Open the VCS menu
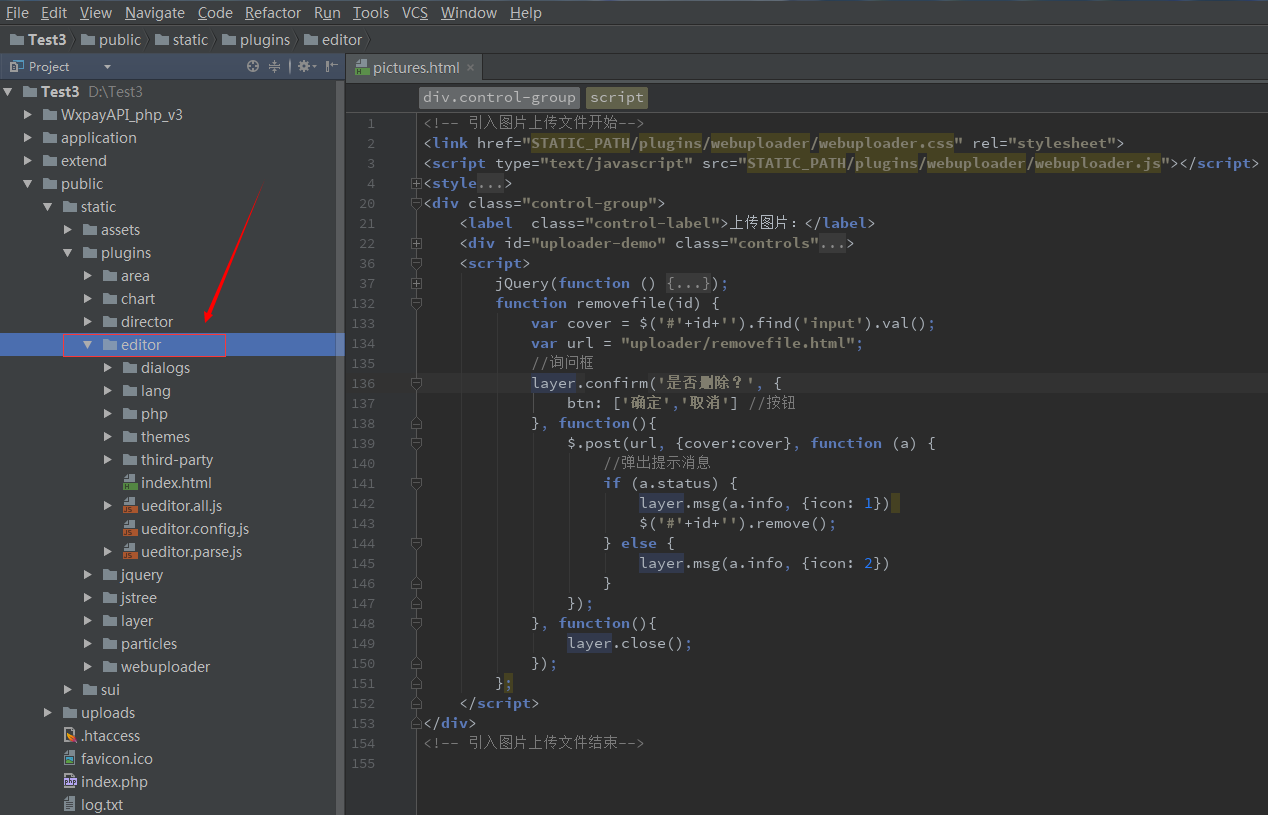The image size is (1268, 815). [x=414, y=13]
